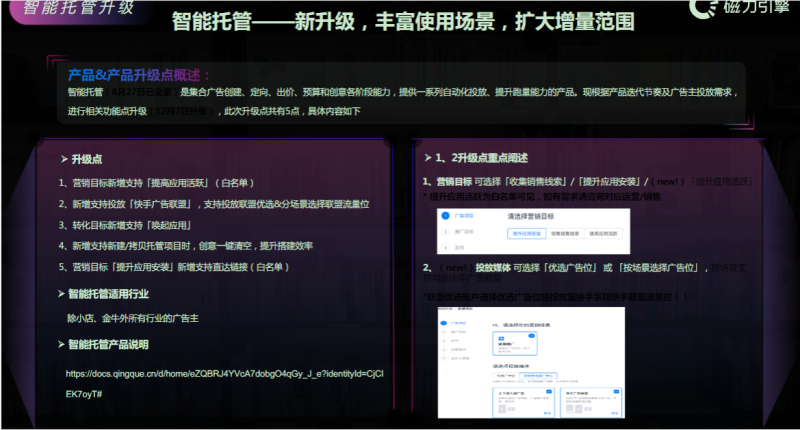Select 收集销售线索 marketing goal button
Viewport: 800px width, 430px height.
click(x=565, y=234)
